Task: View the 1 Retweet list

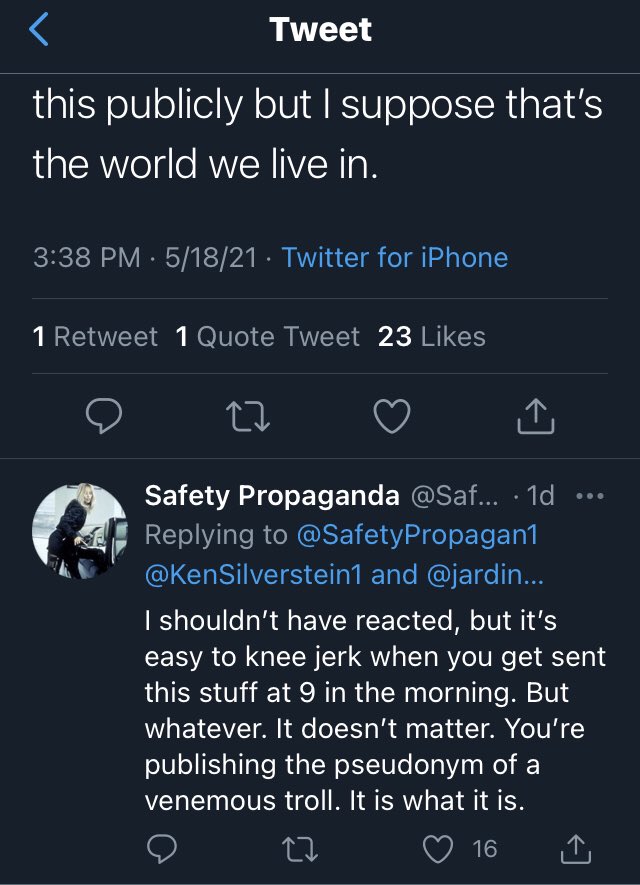Action: pyautogui.click(x=95, y=337)
